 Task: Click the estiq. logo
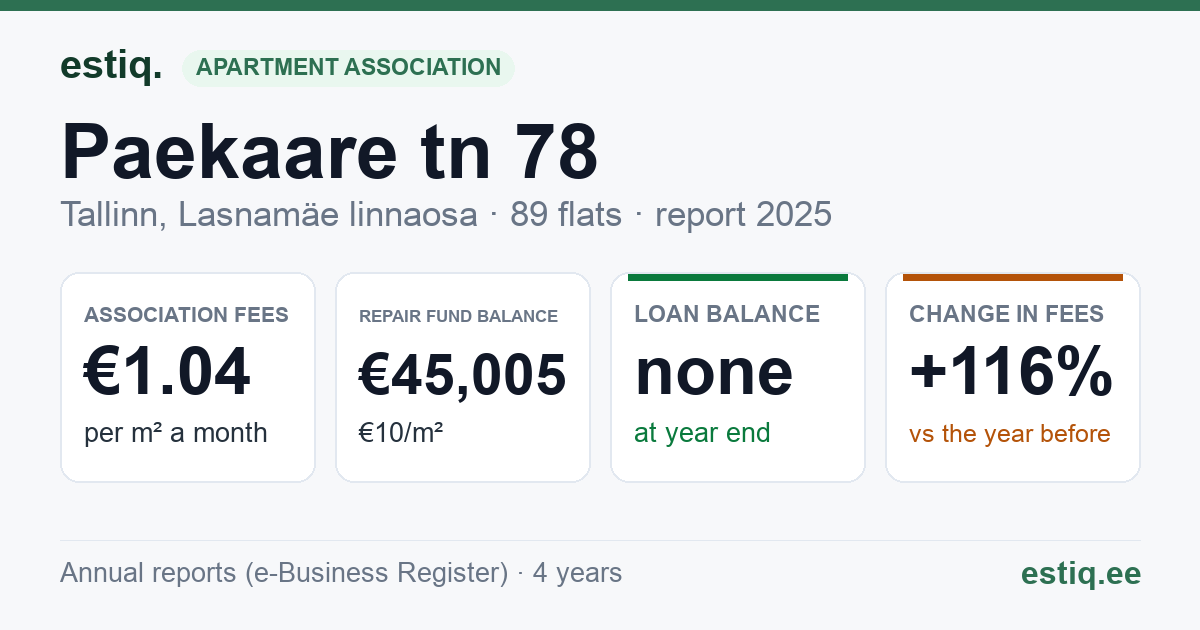[x=111, y=66]
